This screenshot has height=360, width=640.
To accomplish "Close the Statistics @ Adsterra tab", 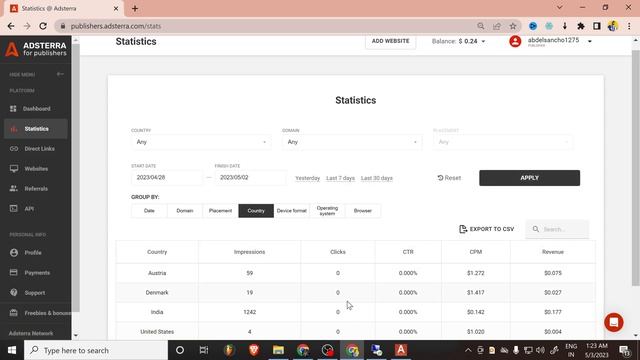I will [x=116, y=8].
